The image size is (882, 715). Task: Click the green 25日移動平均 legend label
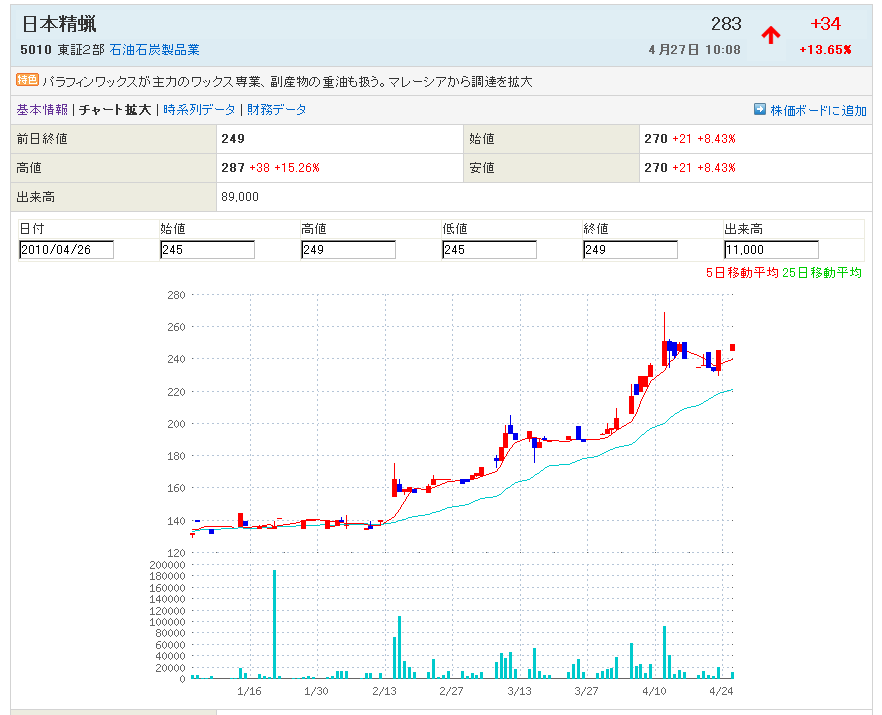(822, 272)
